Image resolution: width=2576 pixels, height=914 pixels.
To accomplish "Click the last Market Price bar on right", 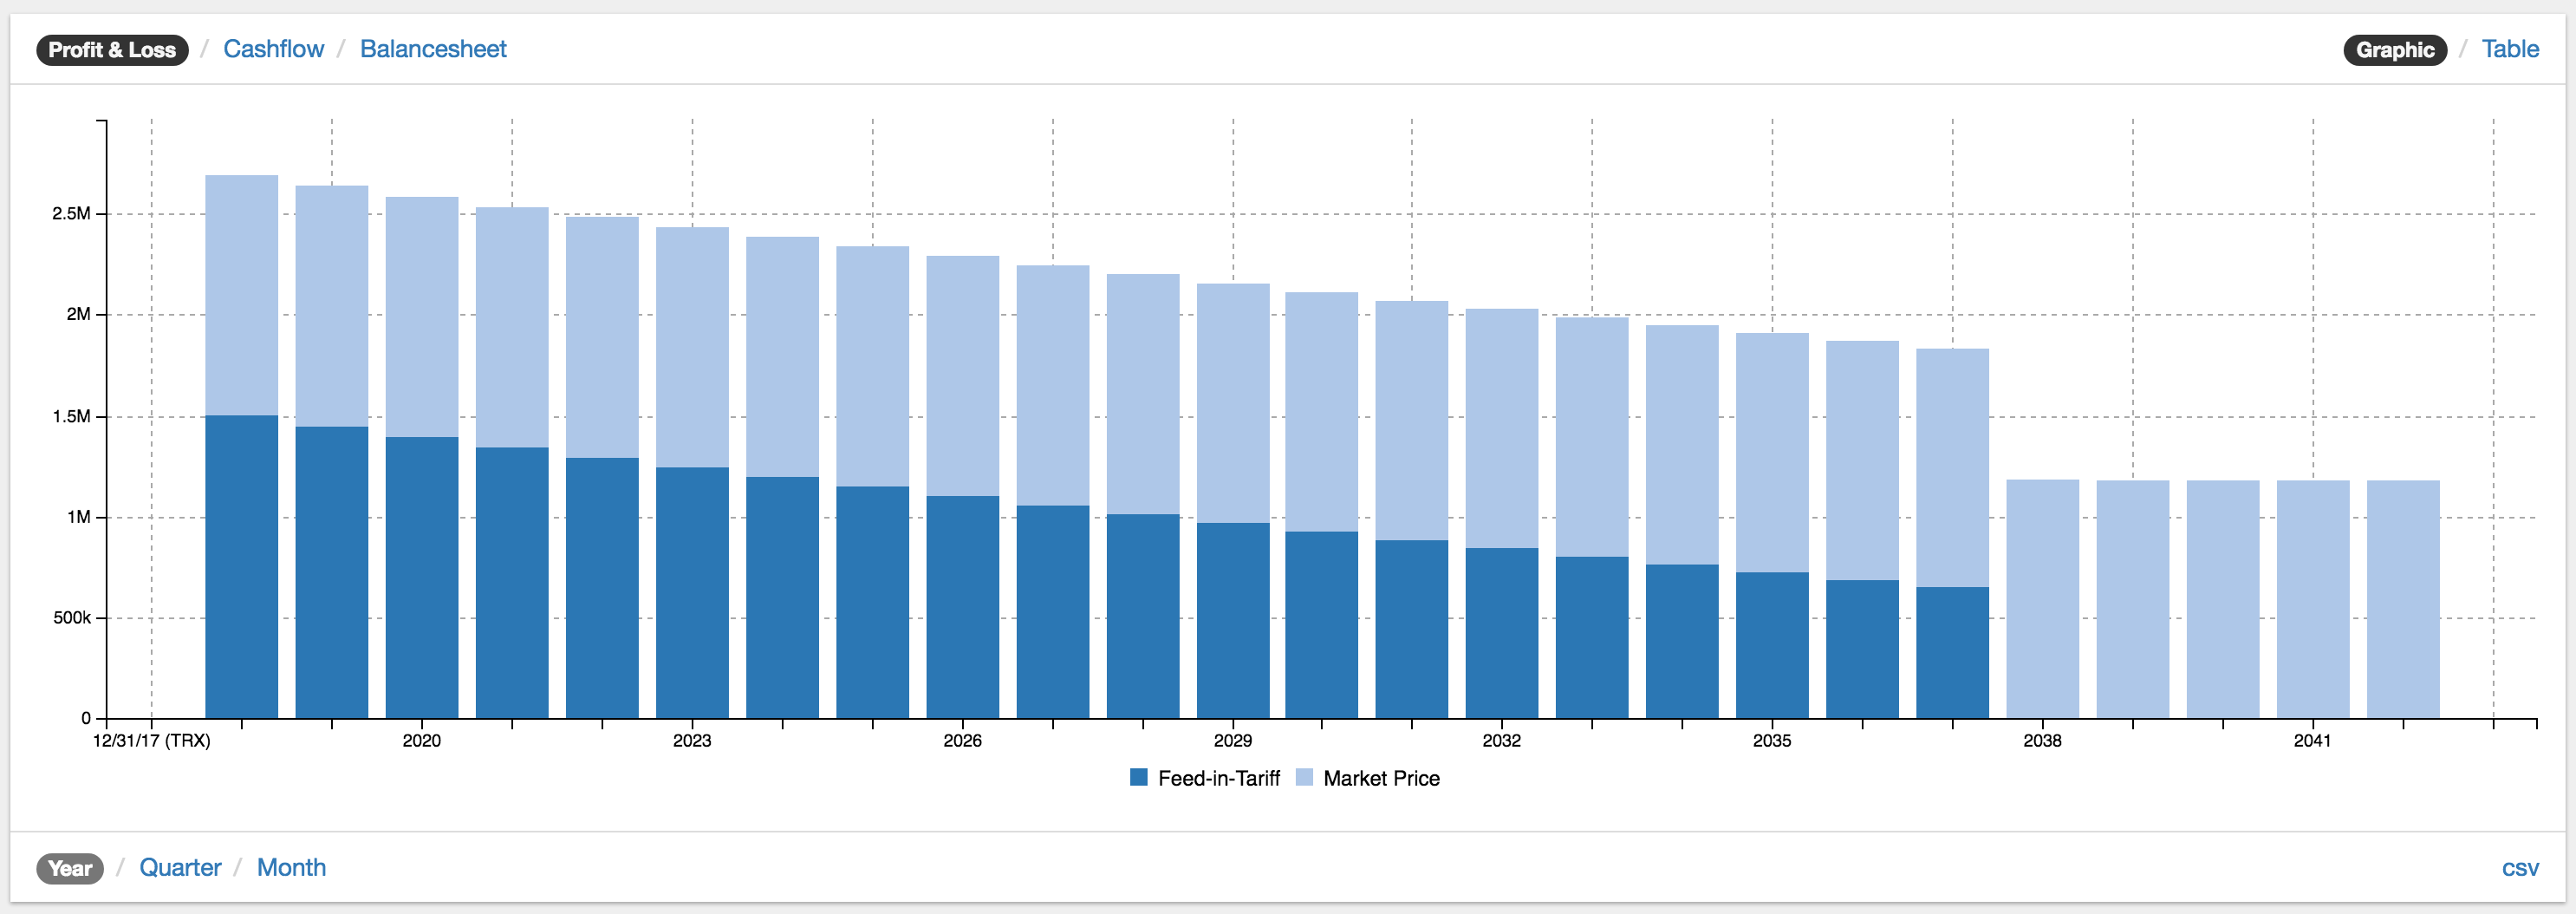I will coord(2402,598).
